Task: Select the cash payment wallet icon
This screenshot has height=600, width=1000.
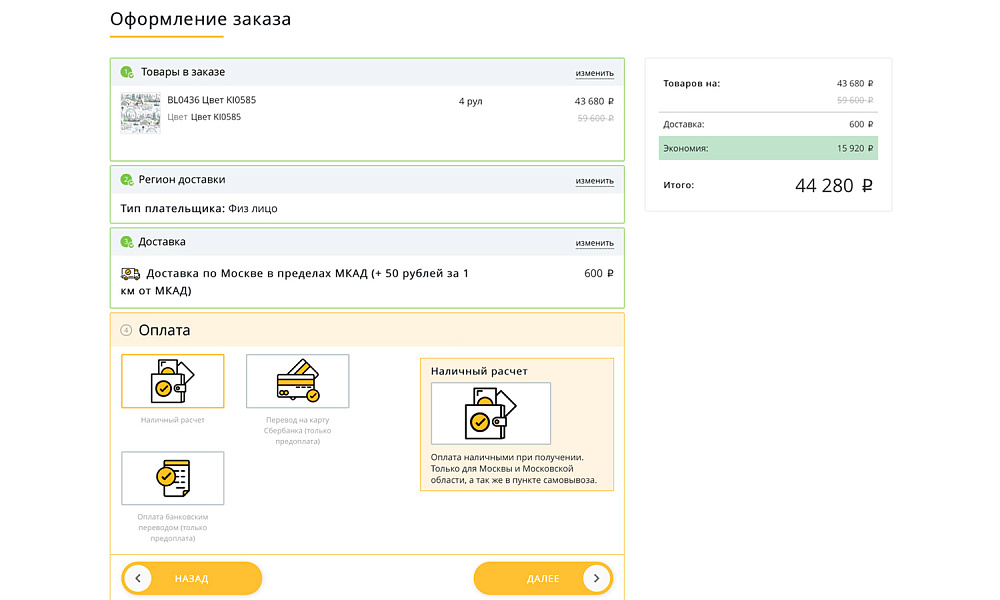Action: (x=172, y=381)
